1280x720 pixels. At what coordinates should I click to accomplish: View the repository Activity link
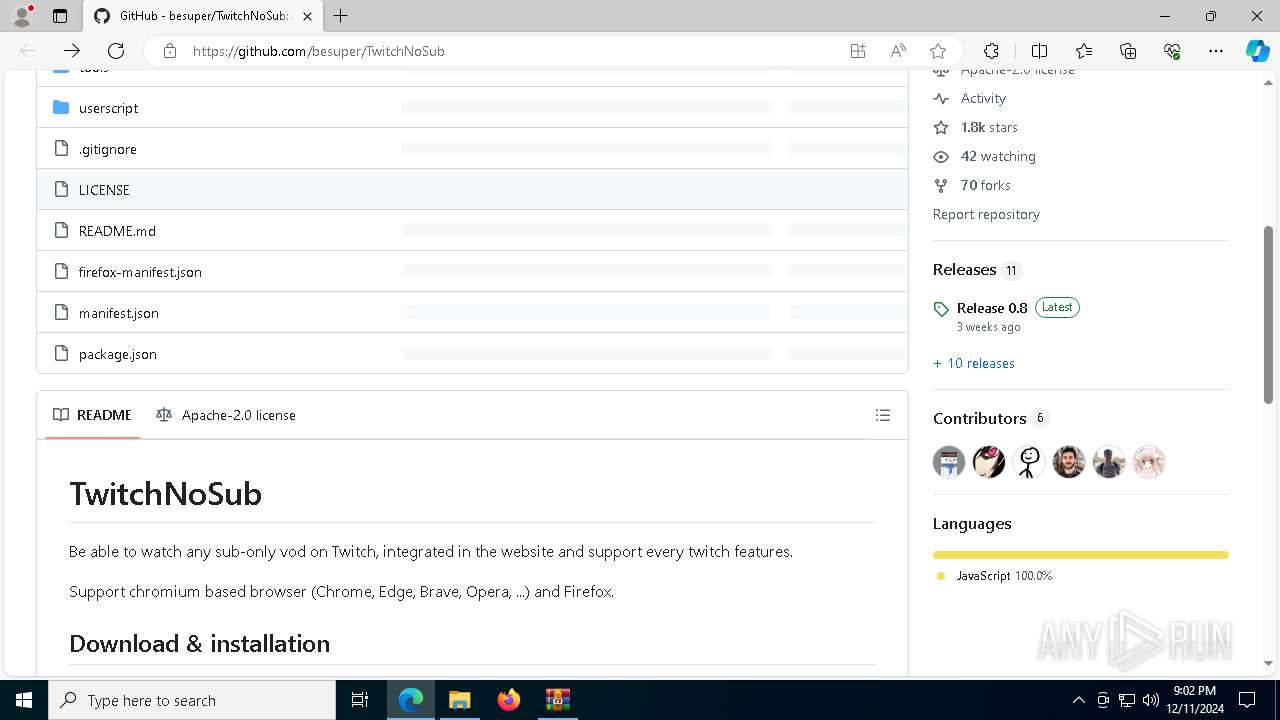(970, 98)
